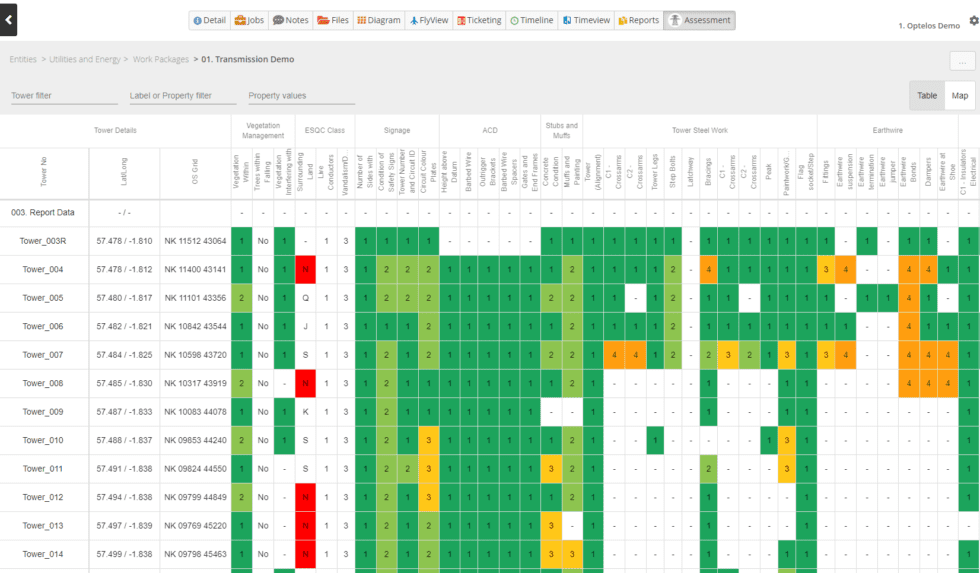Open the Property values field
The height and width of the screenshot is (573, 980).
coord(301,96)
